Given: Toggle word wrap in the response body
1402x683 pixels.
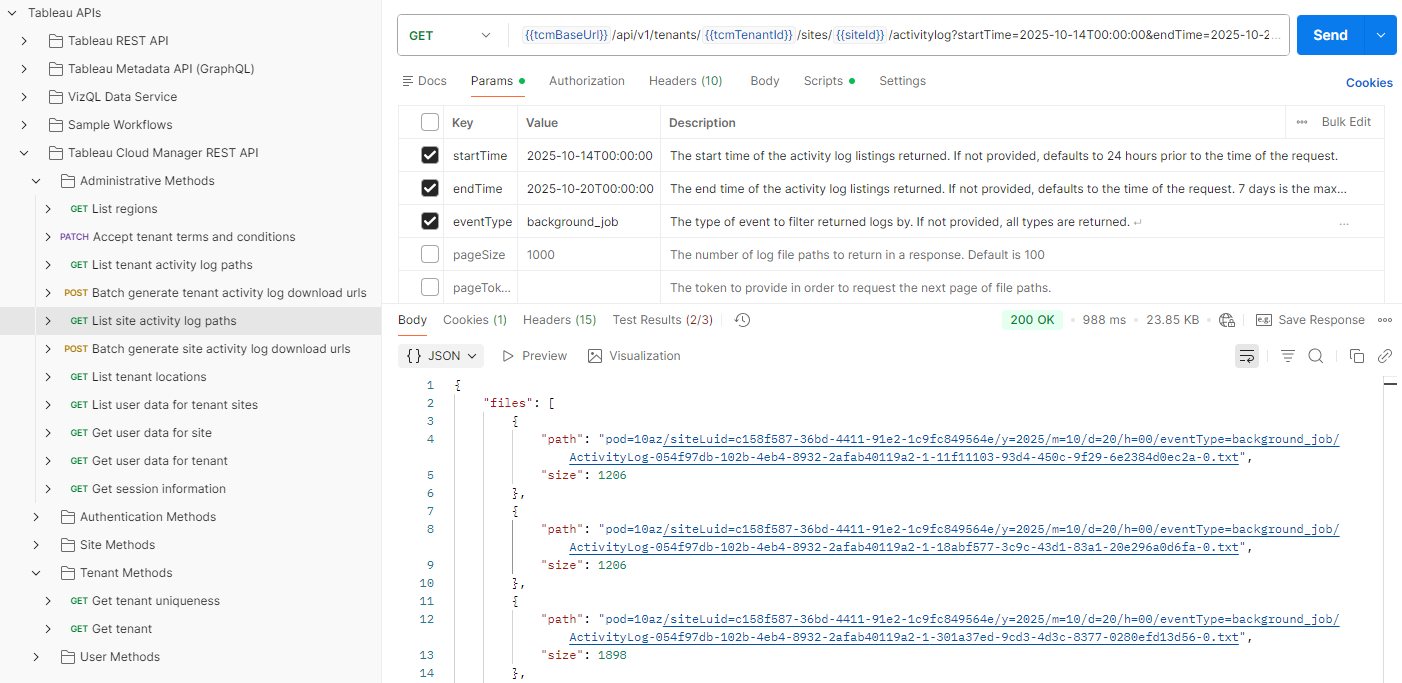Looking at the screenshot, I should tap(1246, 355).
